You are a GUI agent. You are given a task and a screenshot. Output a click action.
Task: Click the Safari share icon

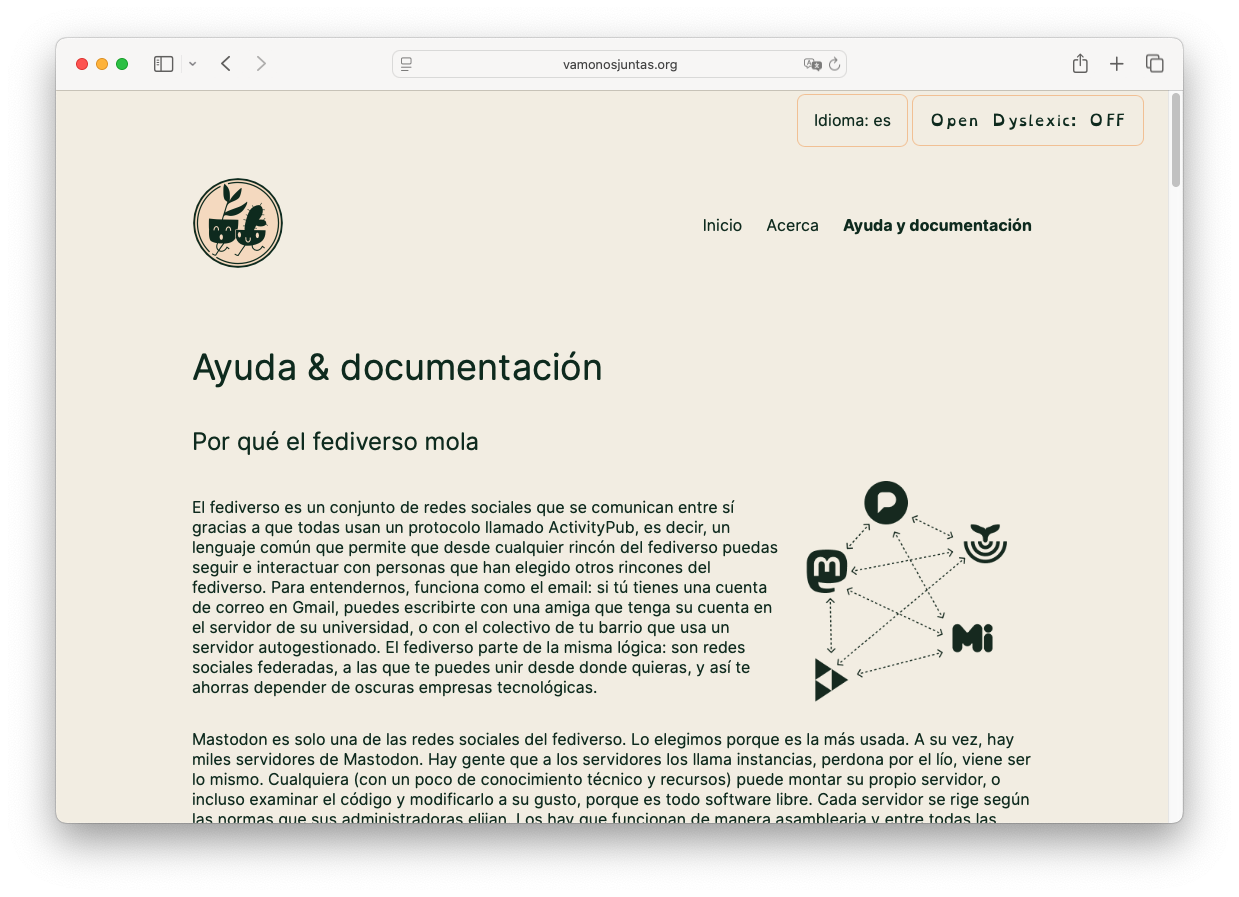point(1080,64)
